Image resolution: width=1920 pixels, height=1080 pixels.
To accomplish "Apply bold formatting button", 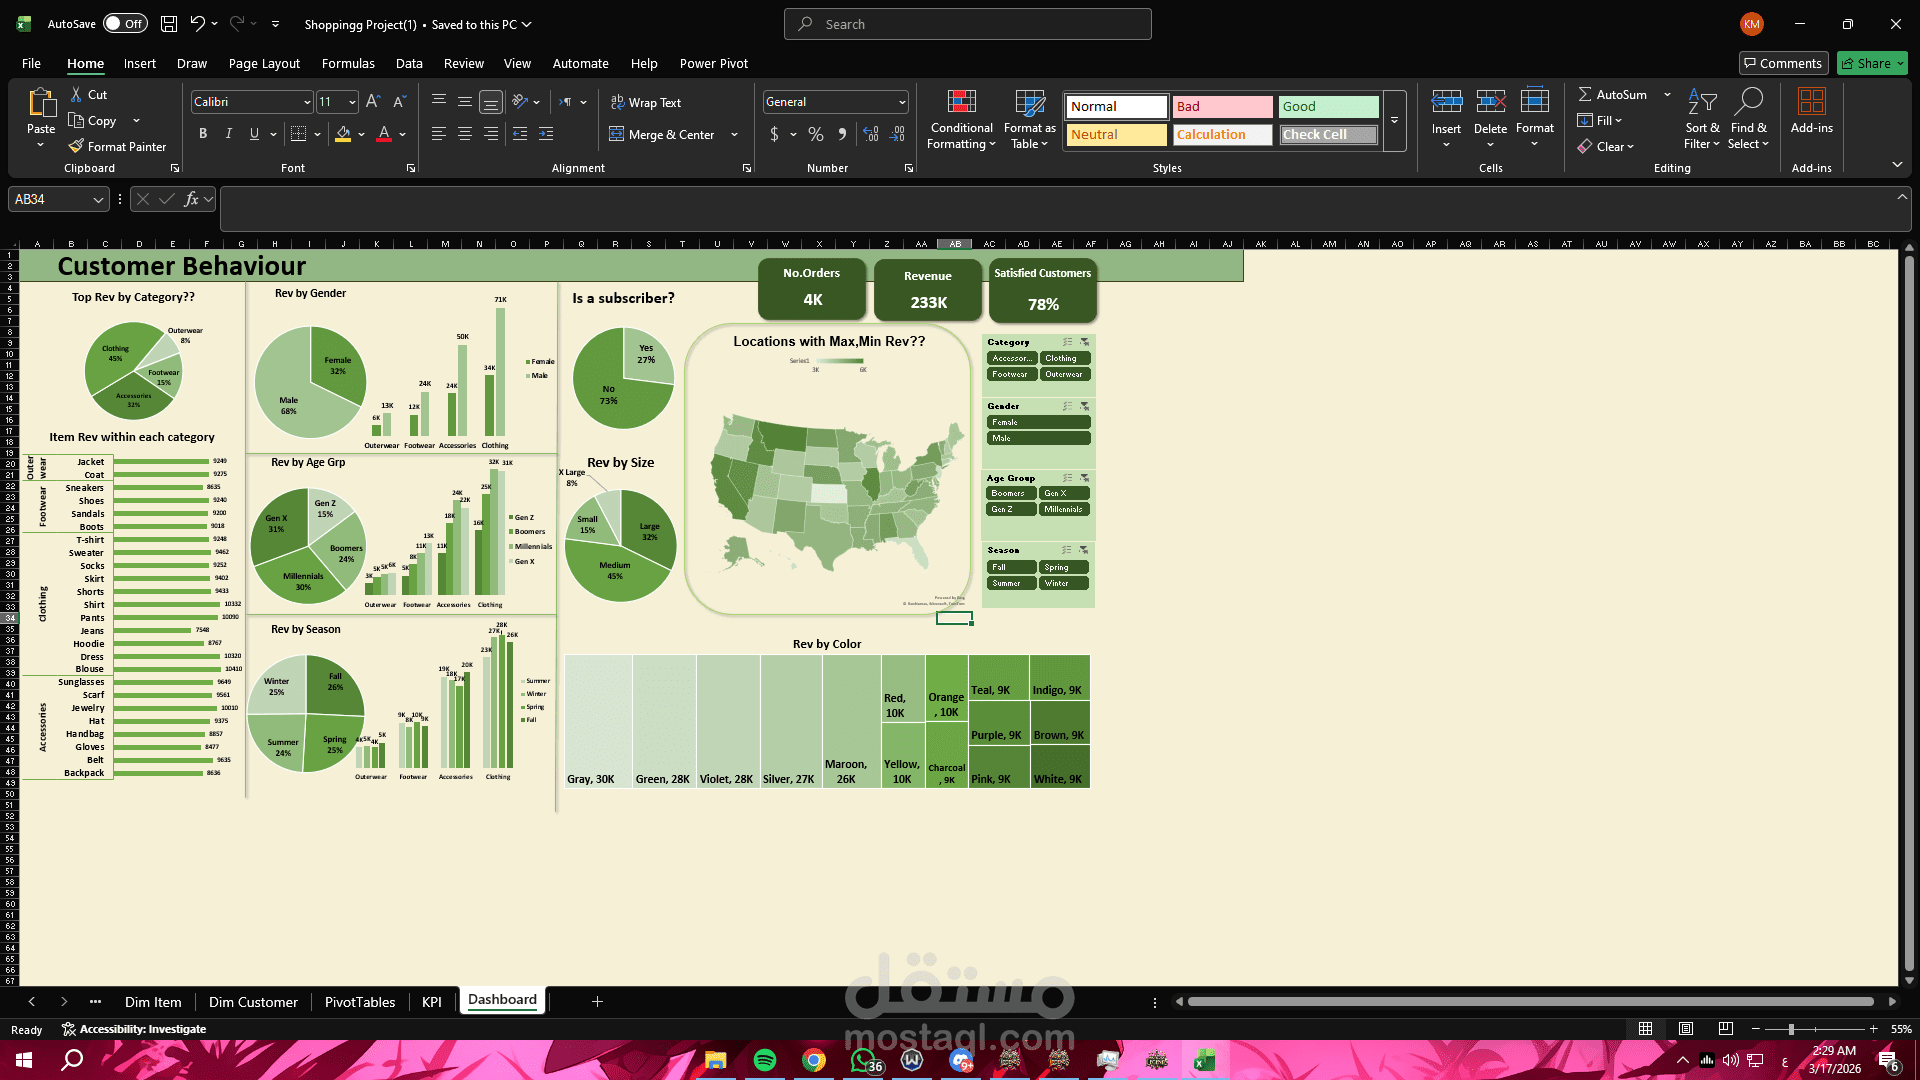I will [203, 134].
